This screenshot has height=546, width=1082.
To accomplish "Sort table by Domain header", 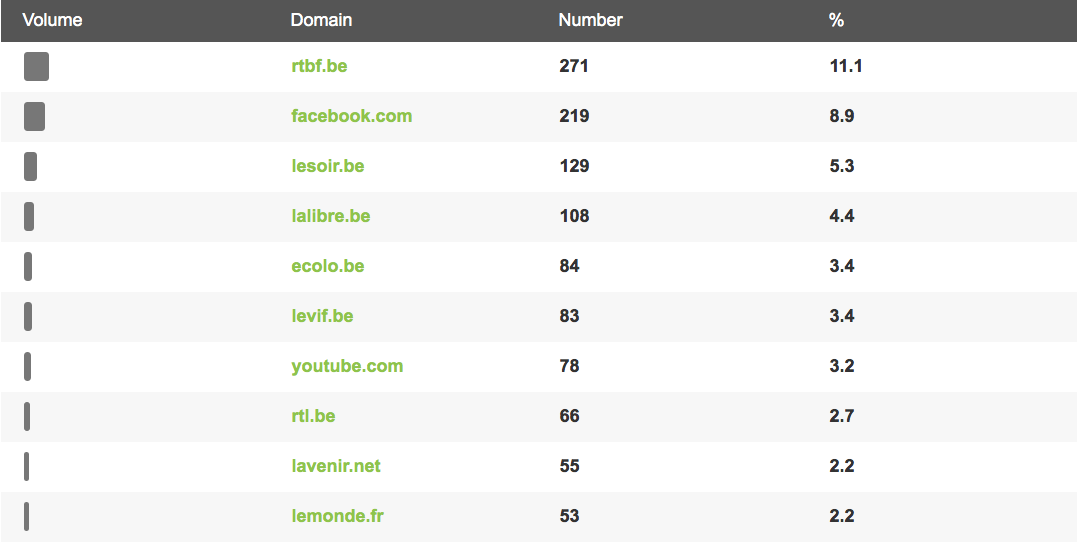I will click(x=322, y=20).
